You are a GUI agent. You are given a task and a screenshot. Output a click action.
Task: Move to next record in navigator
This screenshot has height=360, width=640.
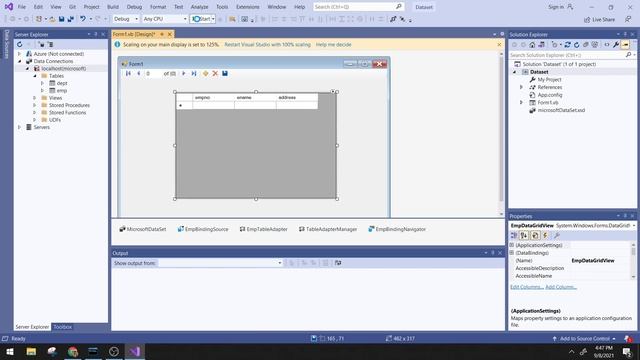click(184, 73)
